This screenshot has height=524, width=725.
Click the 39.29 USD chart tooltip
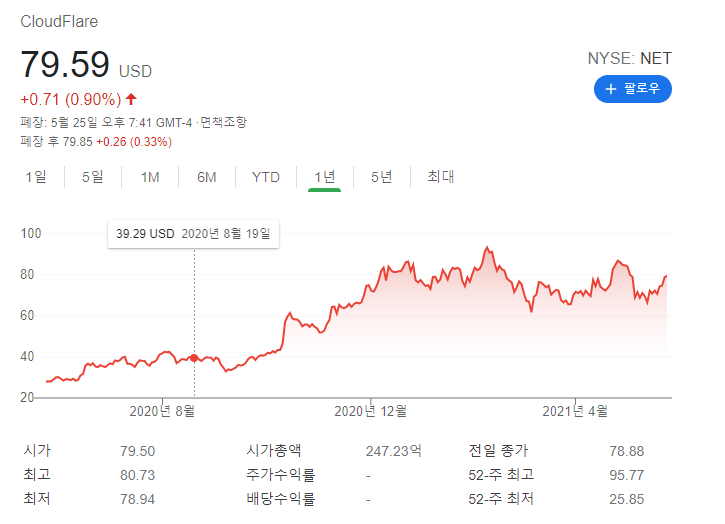pos(193,234)
